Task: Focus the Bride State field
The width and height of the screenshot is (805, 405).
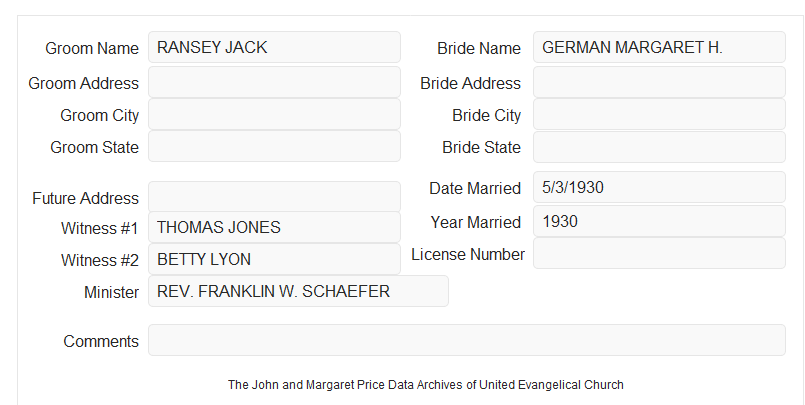Action: (659, 147)
